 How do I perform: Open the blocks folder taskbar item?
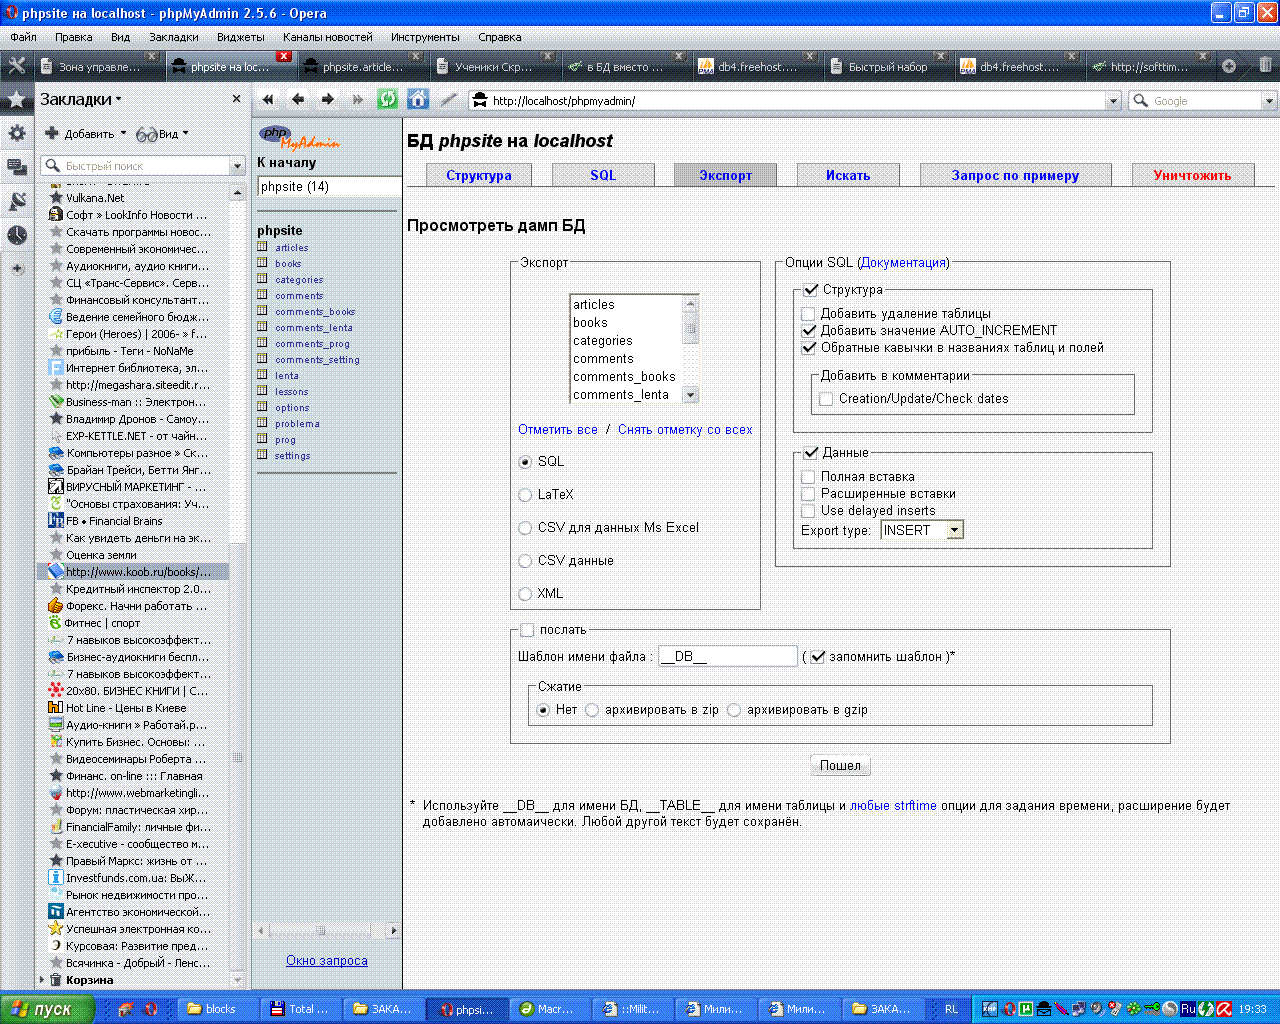coord(217,1009)
